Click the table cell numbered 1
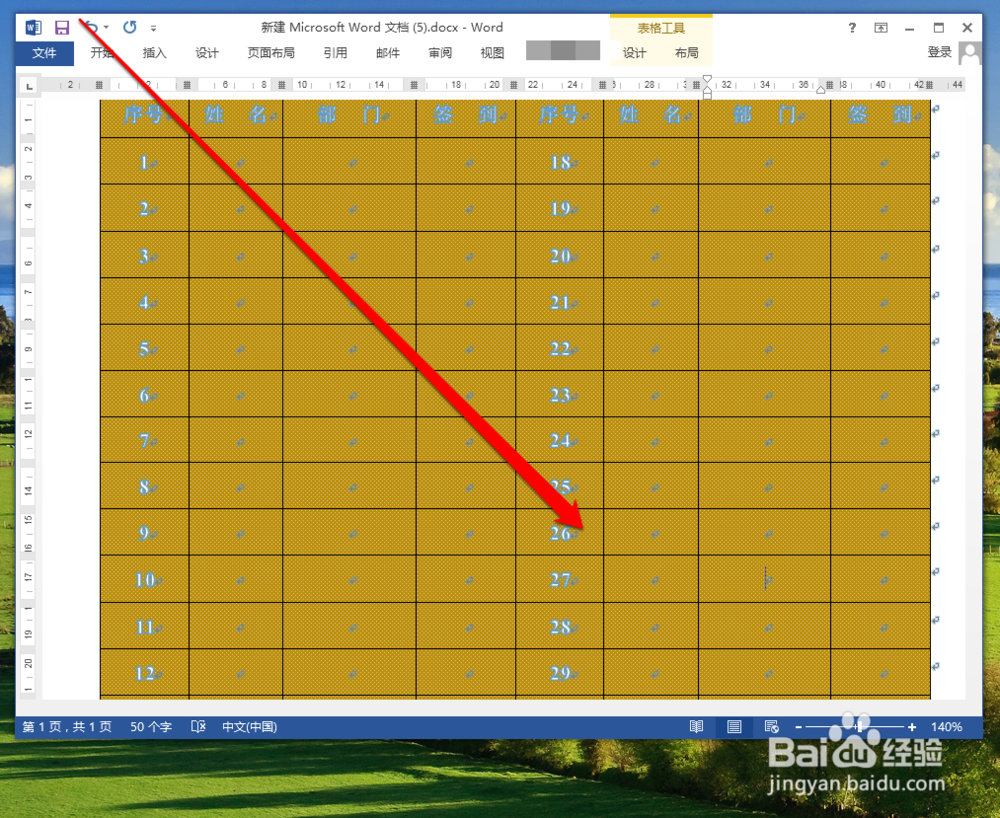Image resolution: width=1000 pixels, height=818 pixels. point(145,162)
